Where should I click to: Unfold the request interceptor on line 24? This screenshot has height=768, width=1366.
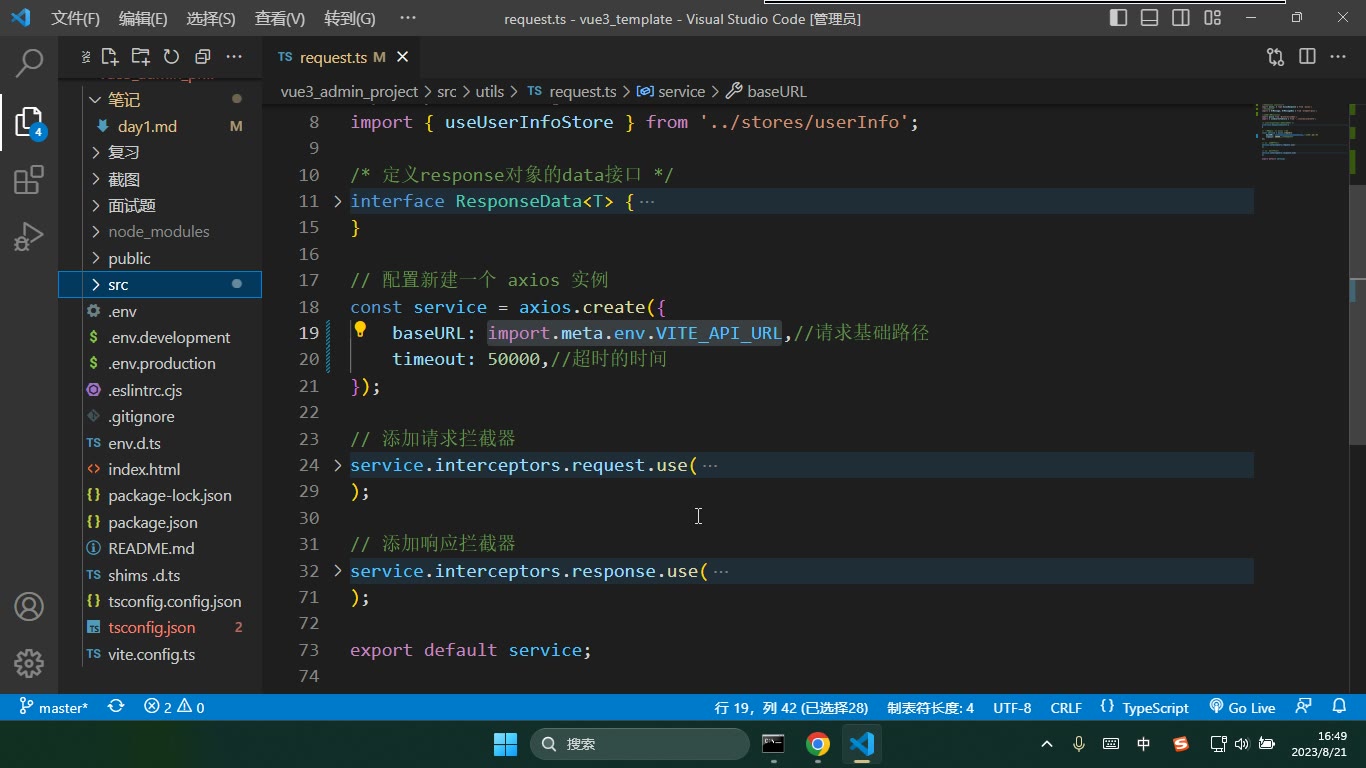338,465
